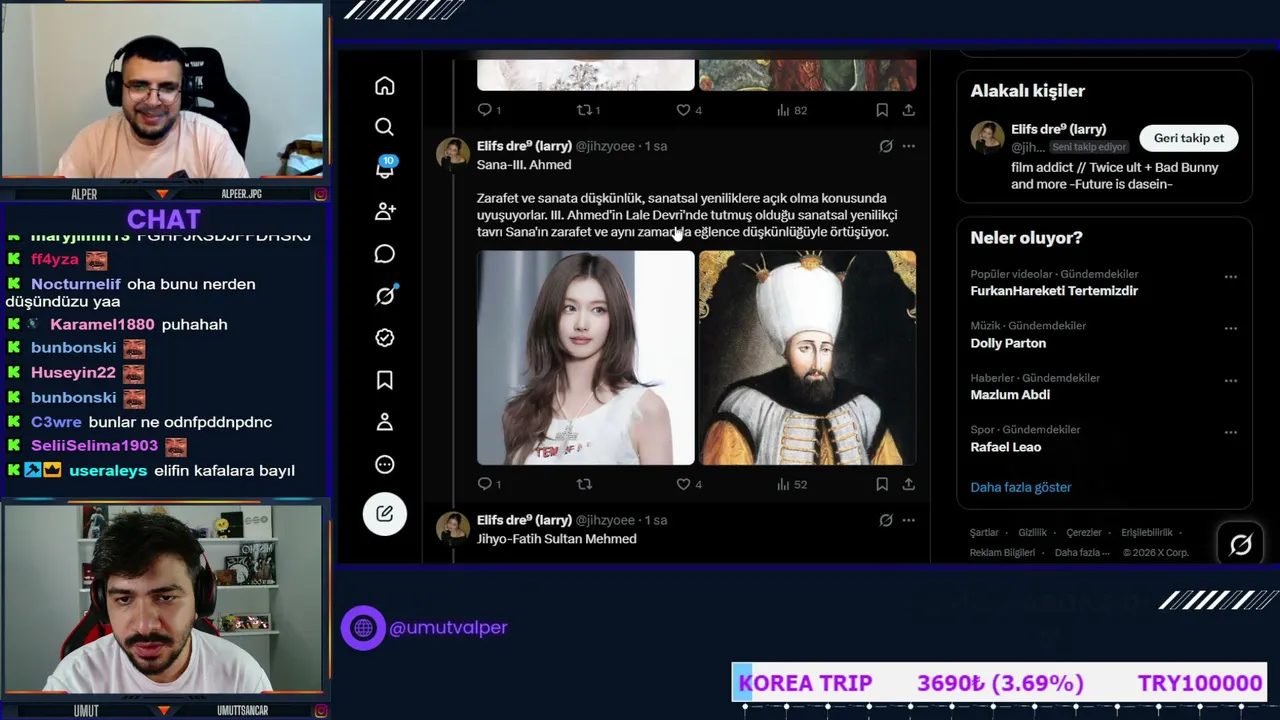The width and height of the screenshot is (1280, 720).
Task: Click the @umutvalper handle text
Action: click(448, 628)
